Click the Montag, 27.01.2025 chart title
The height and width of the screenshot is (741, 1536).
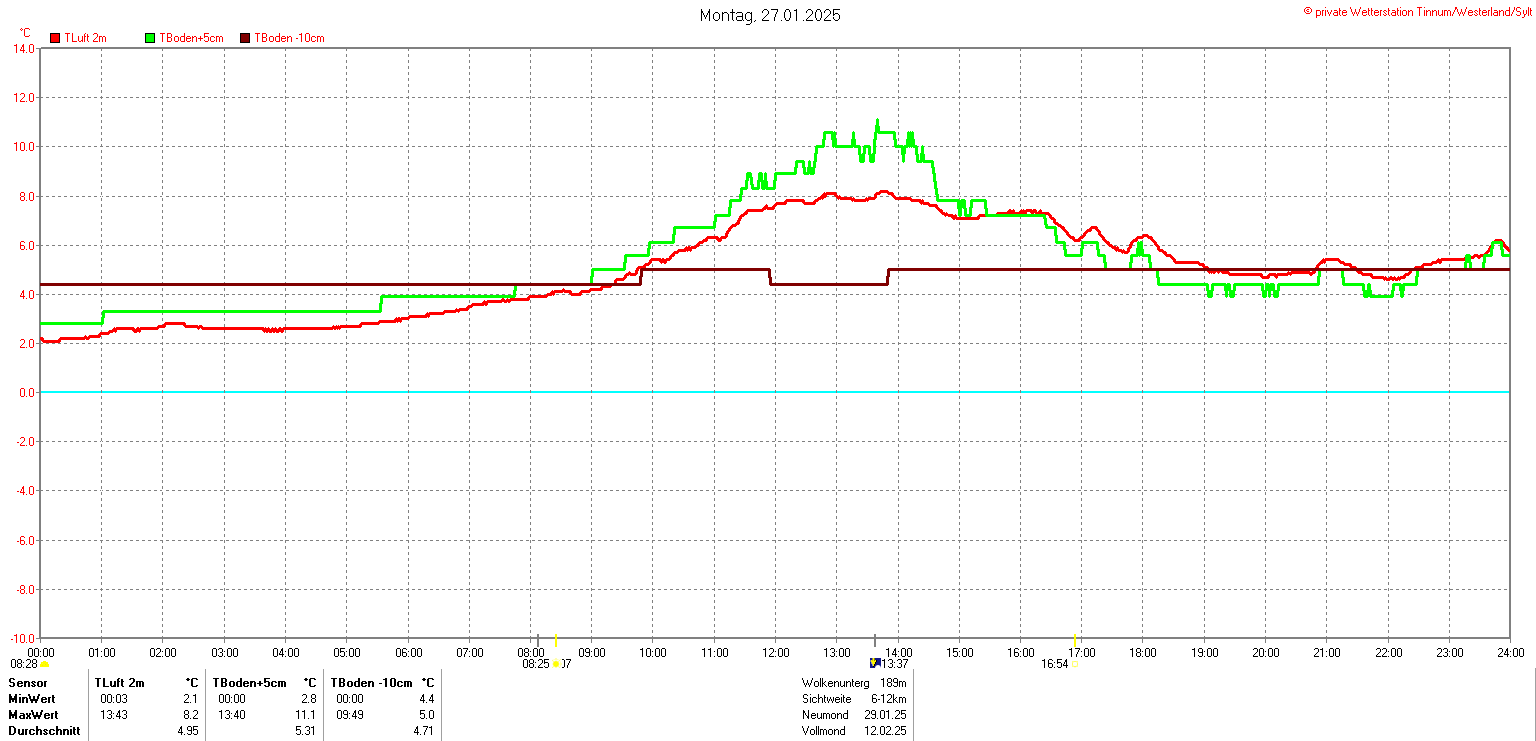click(769, 15)
